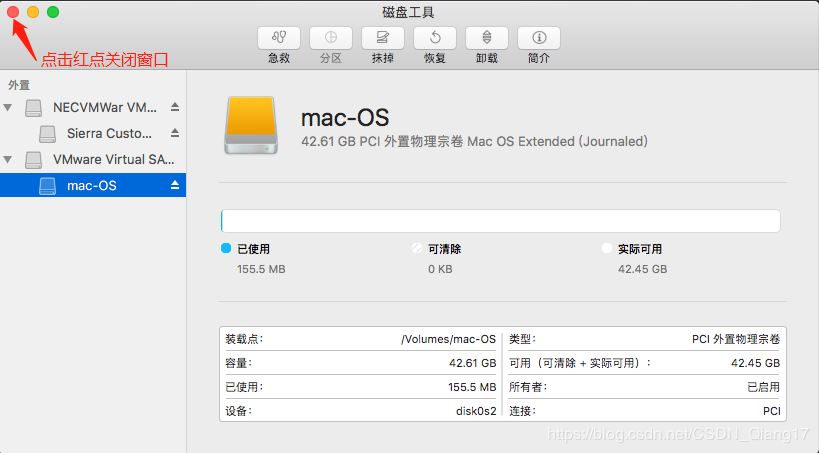Image resolution: width=819 pixels, height=453 pixels.
Task: Click the disk usage bar
Action: coord(500,221)
